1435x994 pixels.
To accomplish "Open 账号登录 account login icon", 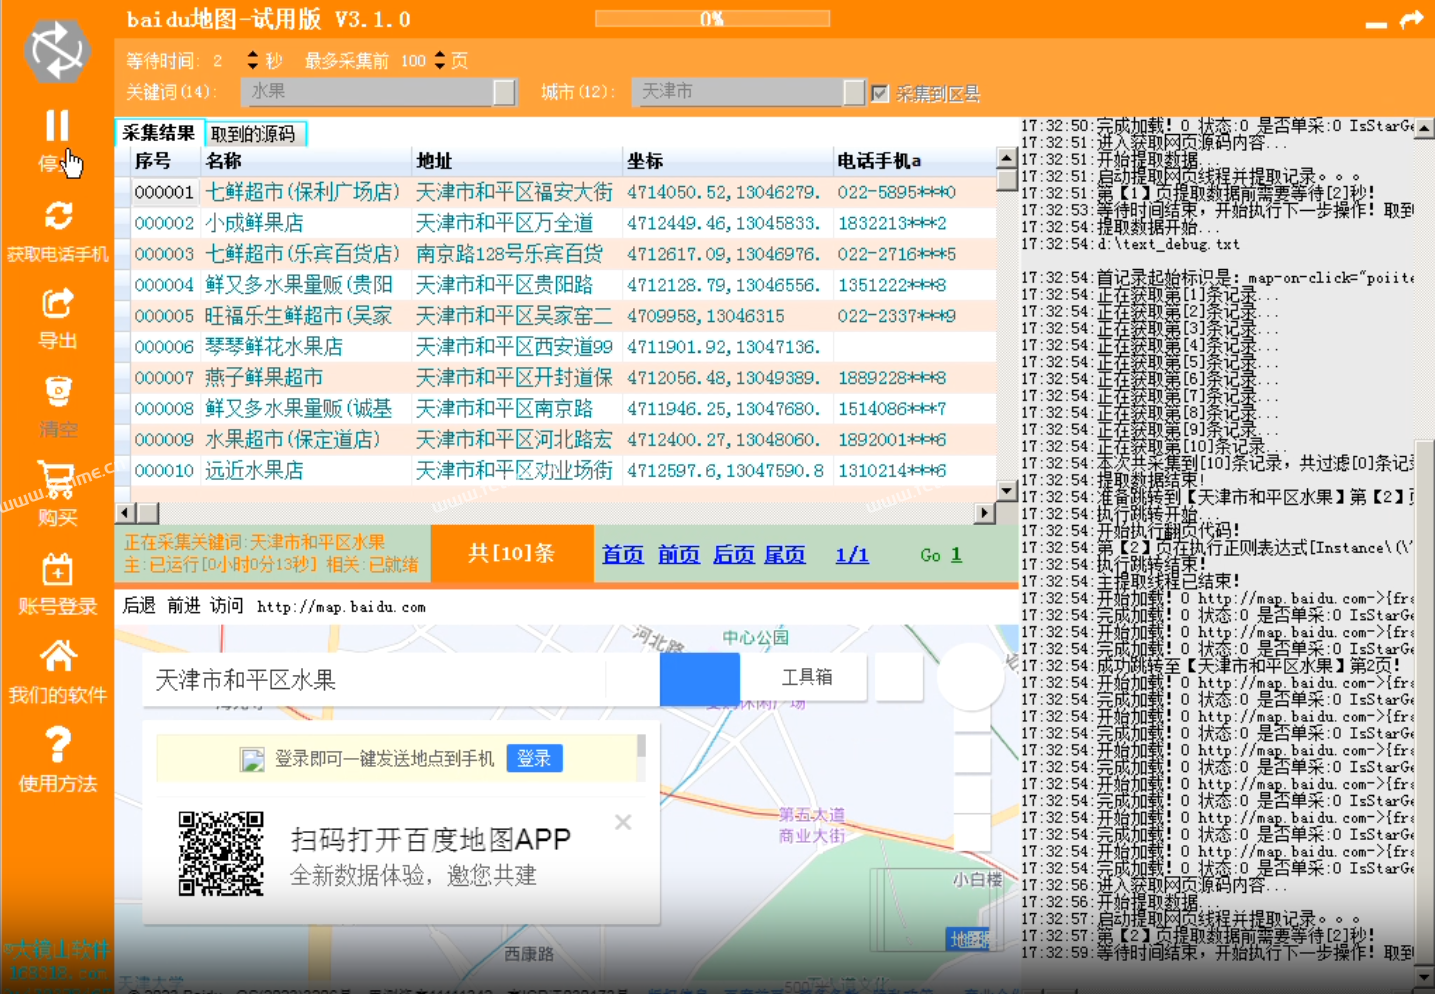I will pos(58,569).
